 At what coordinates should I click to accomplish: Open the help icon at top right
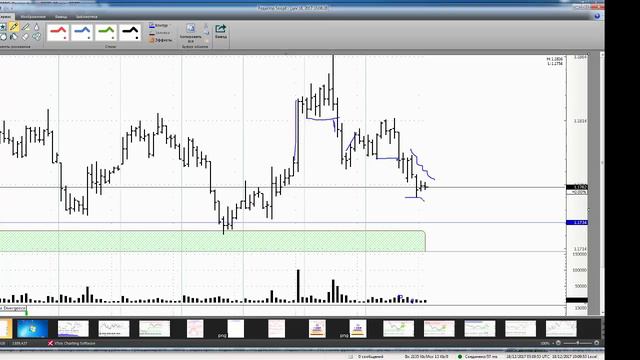point(597,16)
